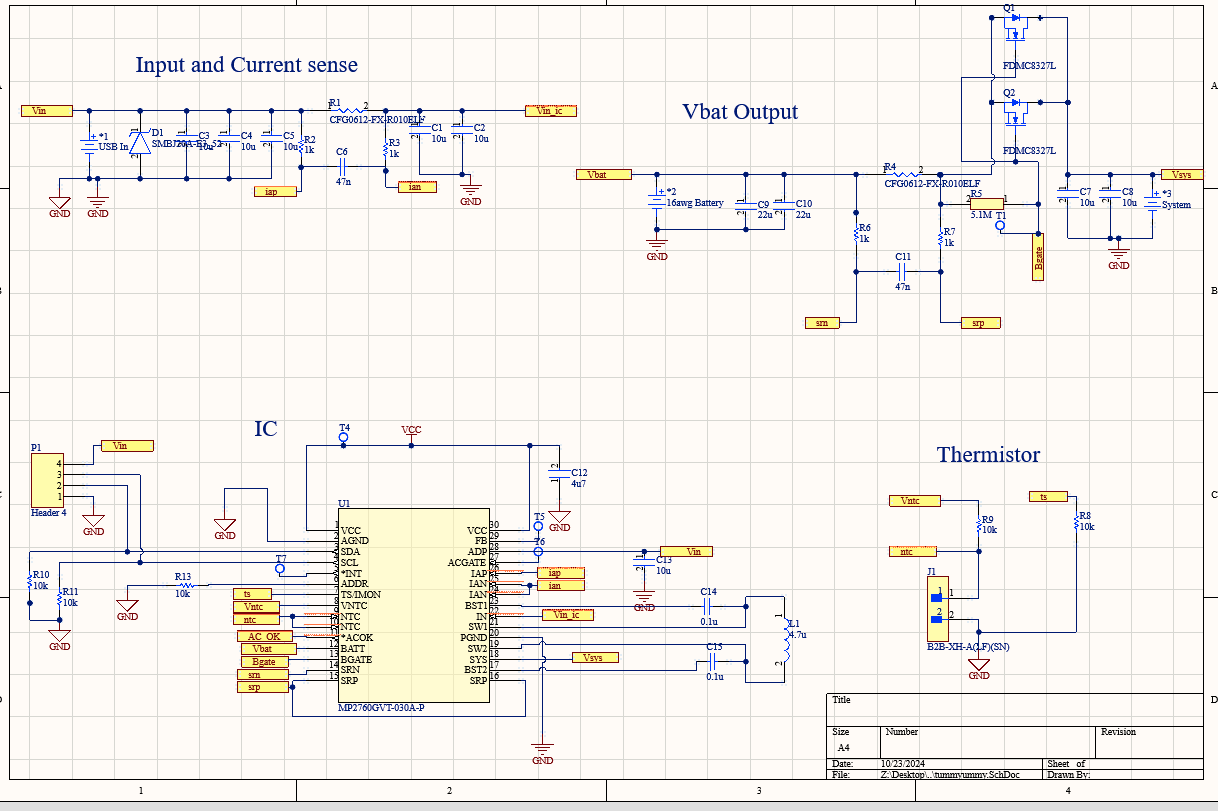Select capacitor C14 0.1u

tap(709, 605)
